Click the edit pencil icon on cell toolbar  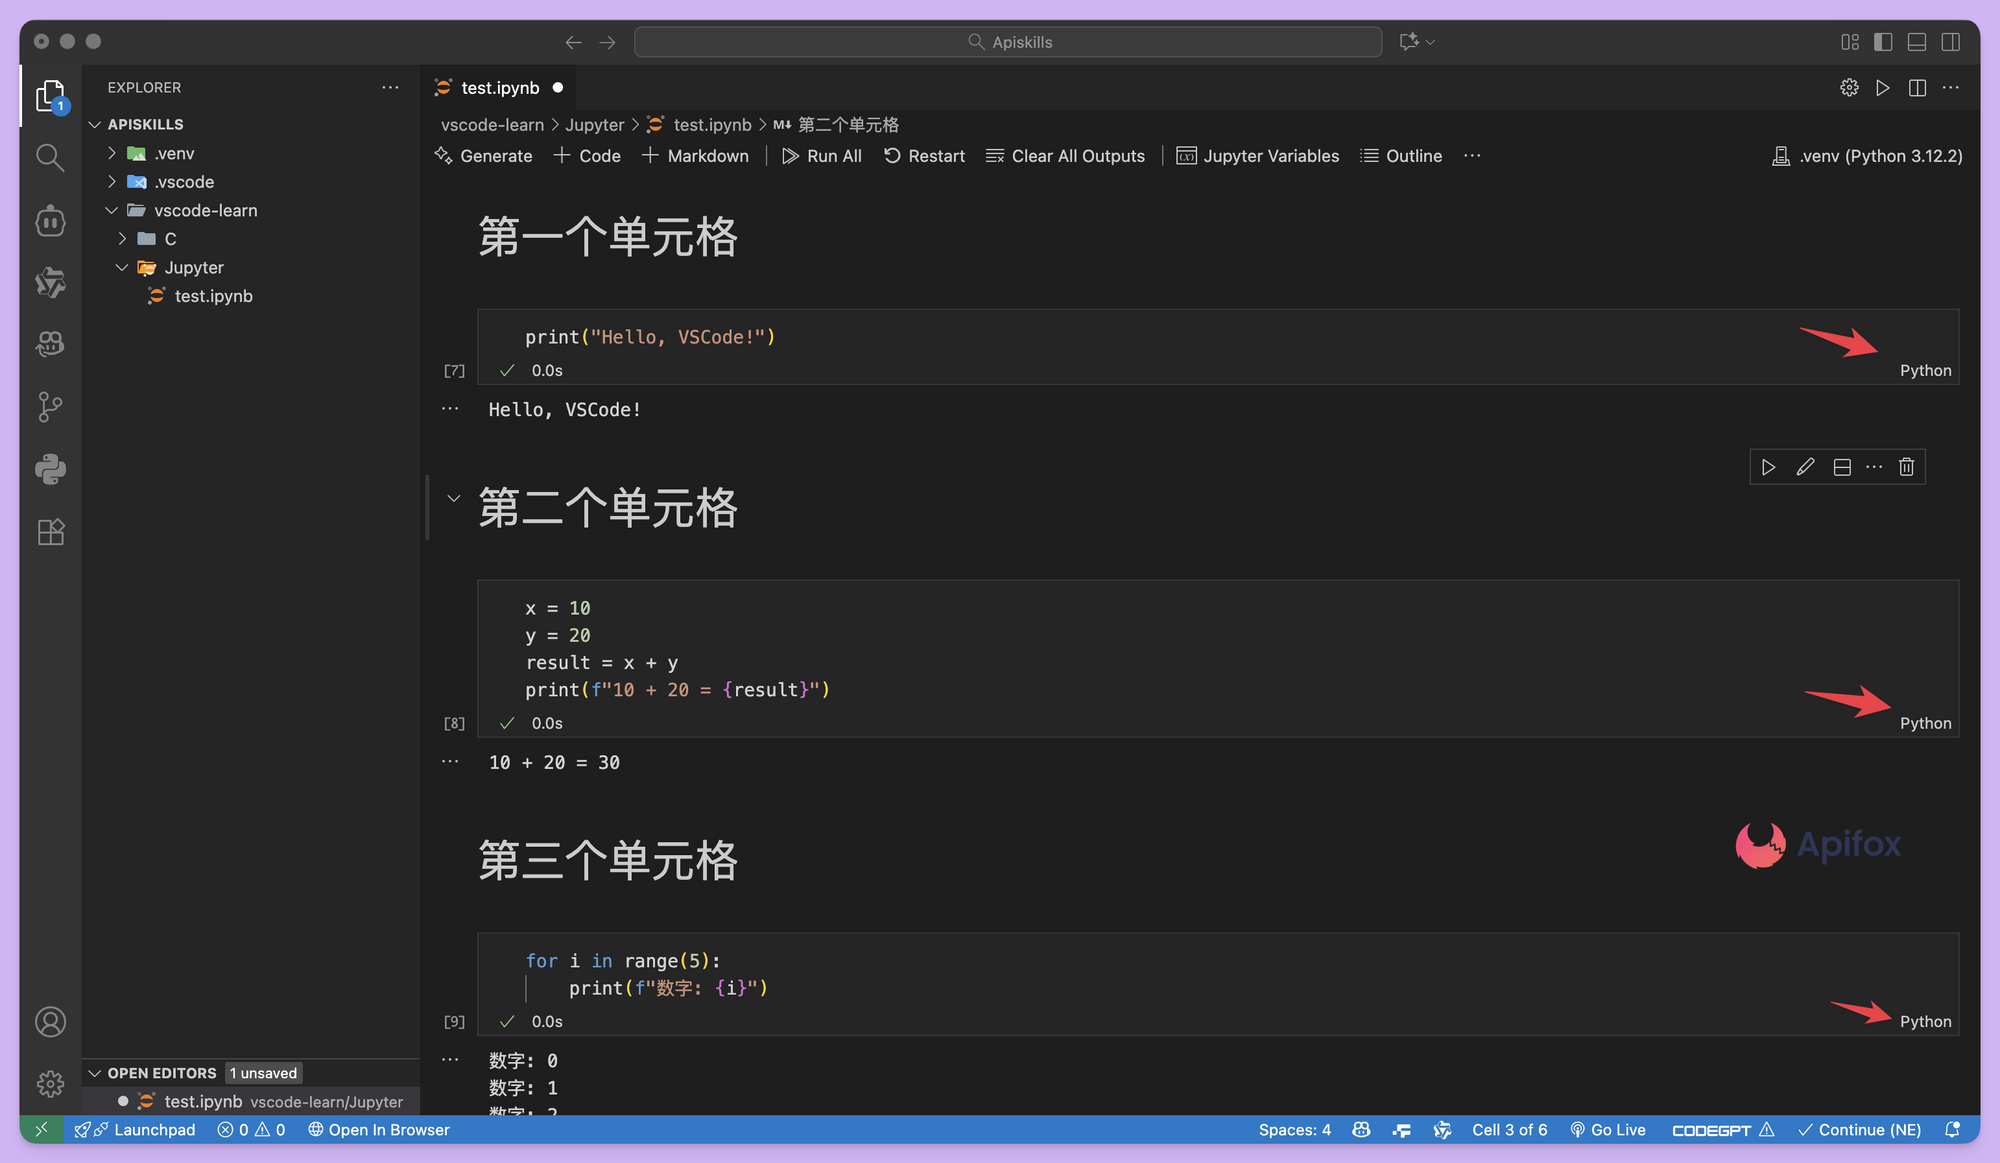point(1805,467)
